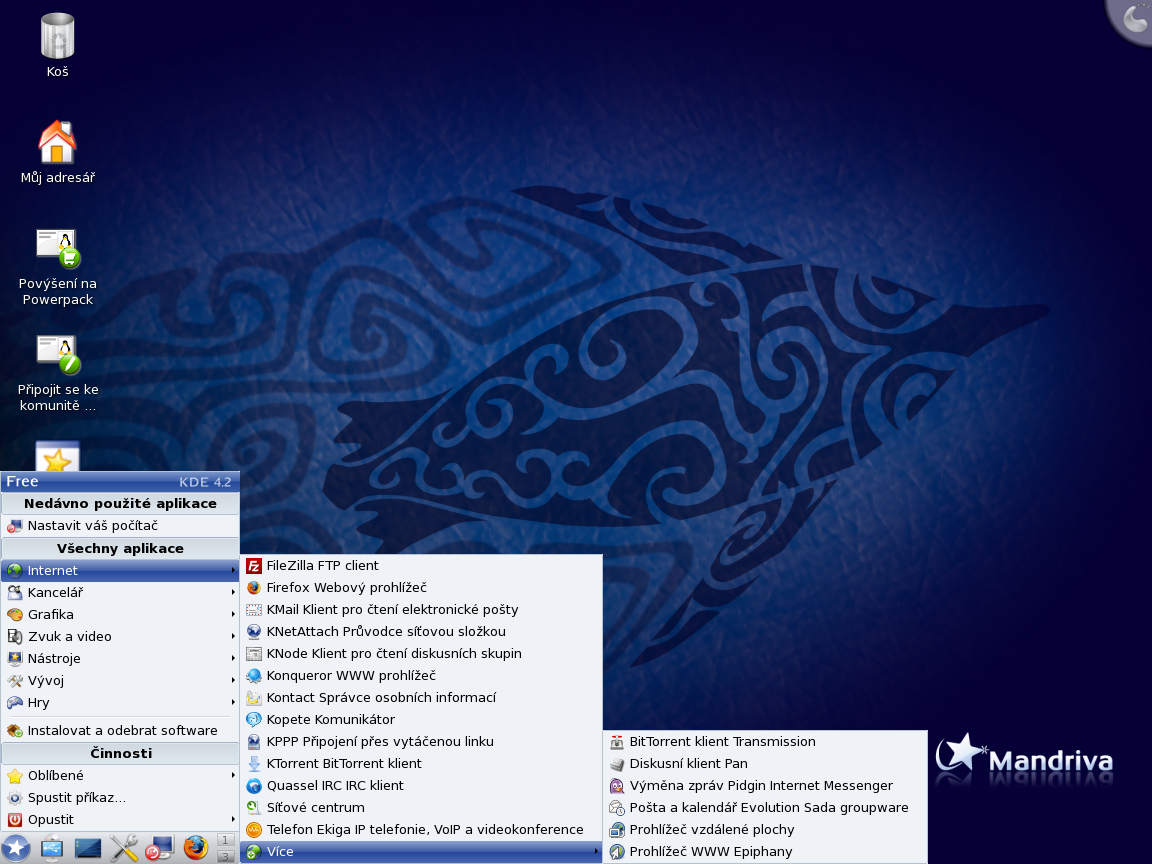Launch Firefox from the bottom panel
Screen dimensions: 1152x864
tap(195, 849)
